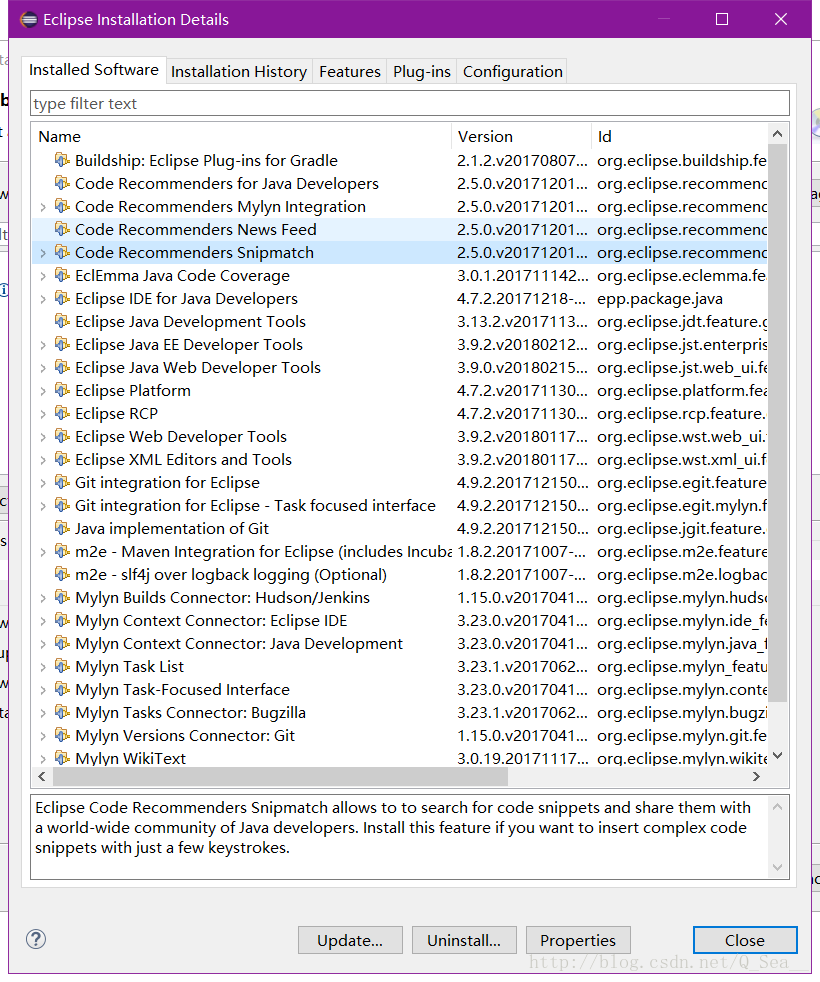Expand EclEmma Java Code Coverage node

(43, 276)
